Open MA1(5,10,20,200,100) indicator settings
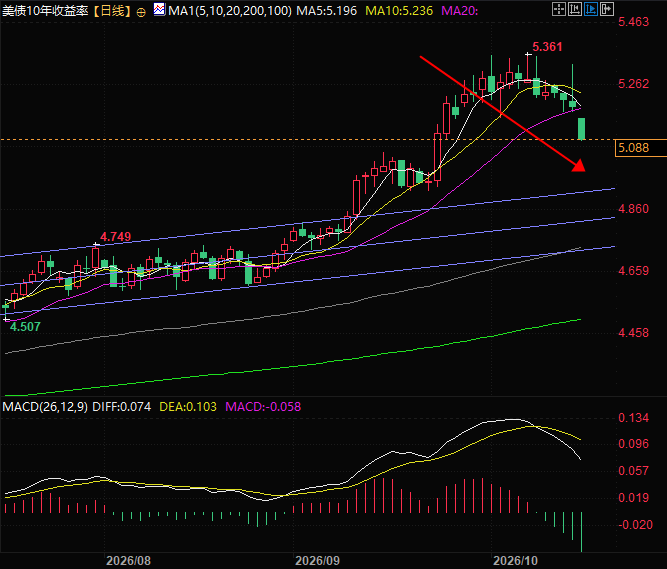Image resolution: width=667 pixels, height=569 pixels. click(x=230, y=11)
